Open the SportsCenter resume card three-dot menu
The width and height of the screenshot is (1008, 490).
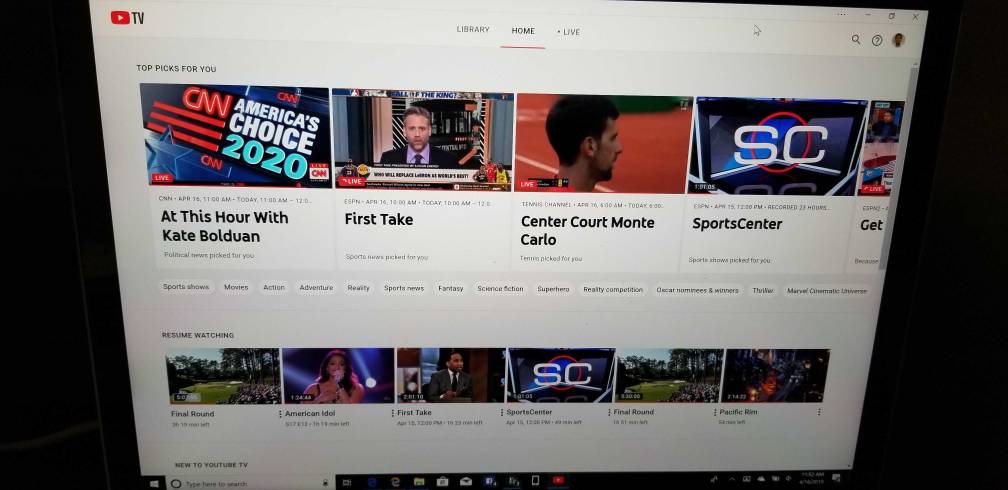(608, 412)
